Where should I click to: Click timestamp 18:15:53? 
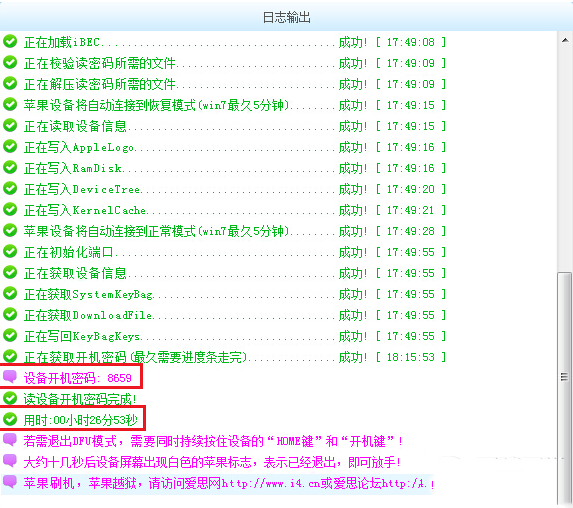[411, 357]
